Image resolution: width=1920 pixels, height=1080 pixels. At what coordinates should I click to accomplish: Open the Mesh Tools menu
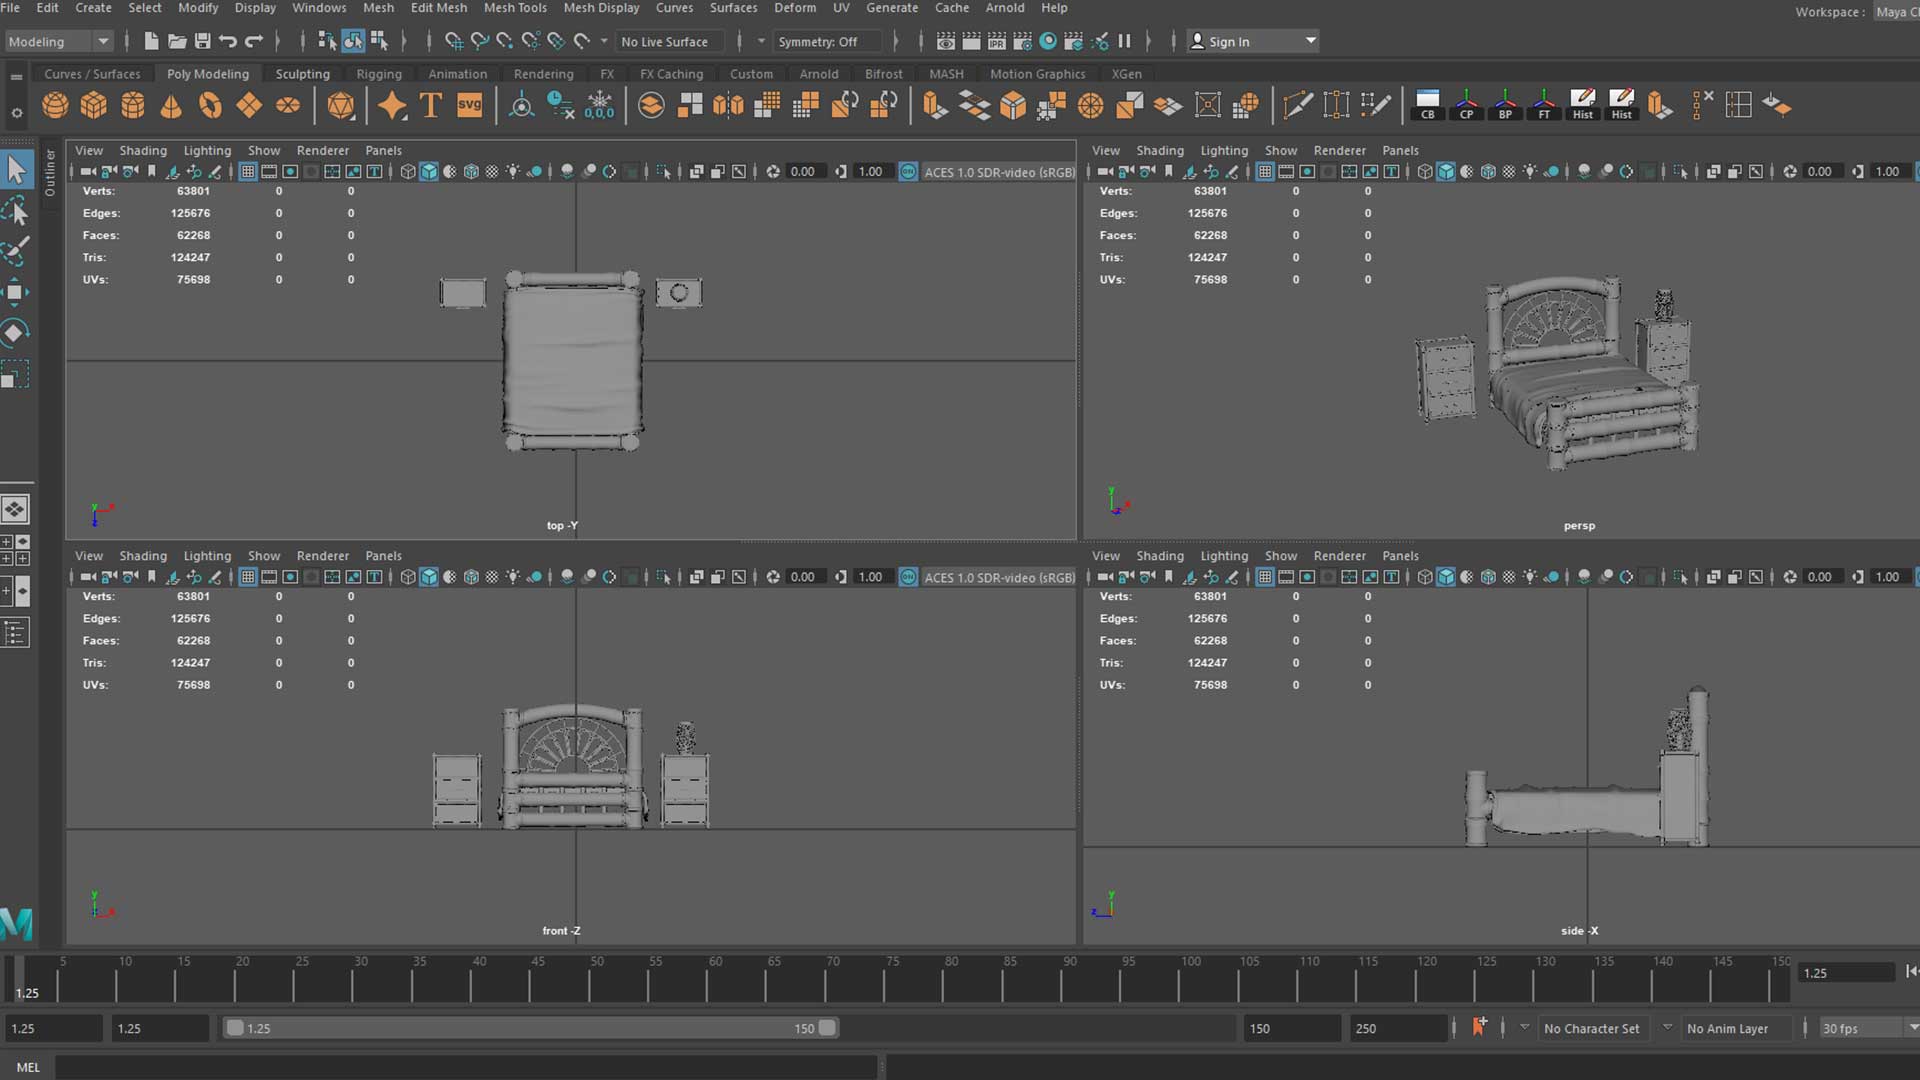coord(515,8)
